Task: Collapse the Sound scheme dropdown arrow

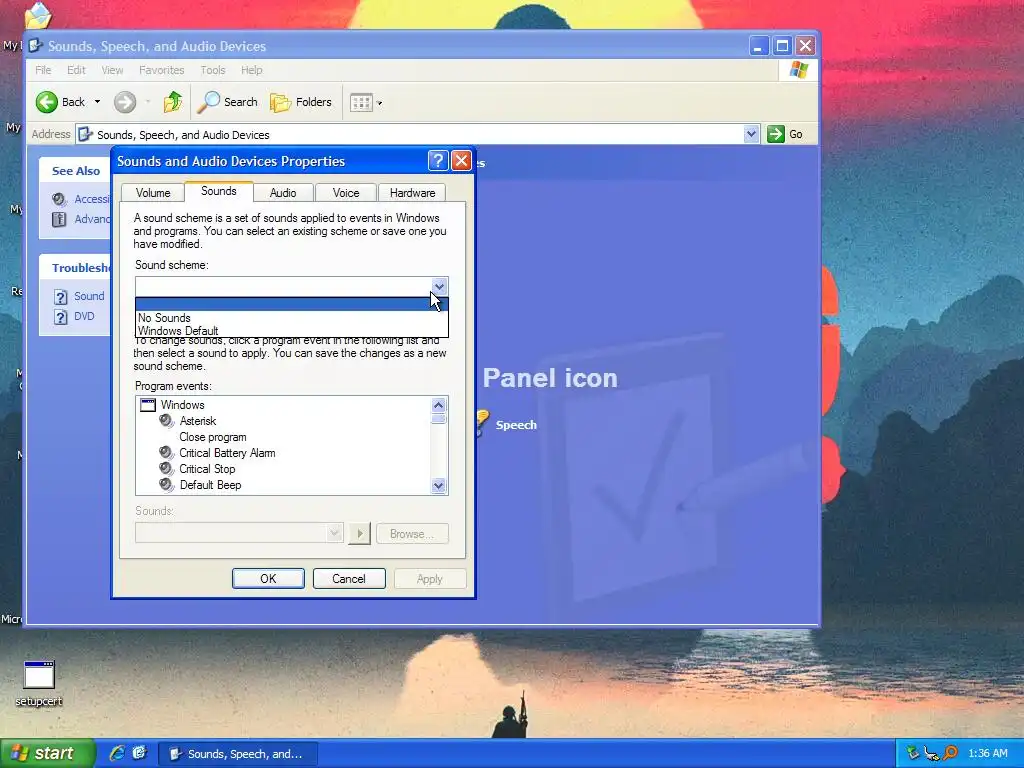Action: [x=439, y=286]
